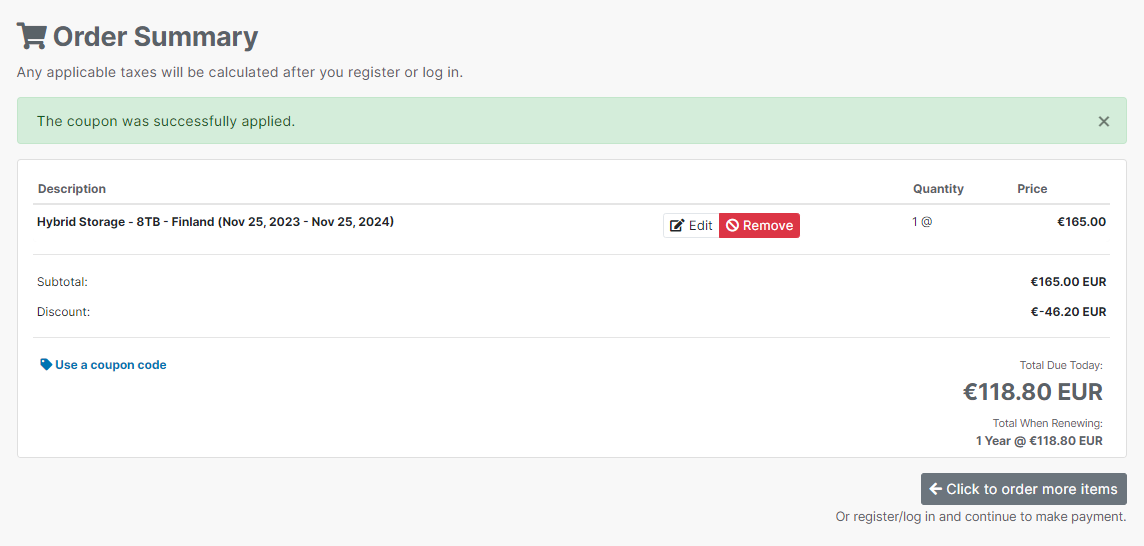Open the Use a coupon code link

[x=103, y=364]
